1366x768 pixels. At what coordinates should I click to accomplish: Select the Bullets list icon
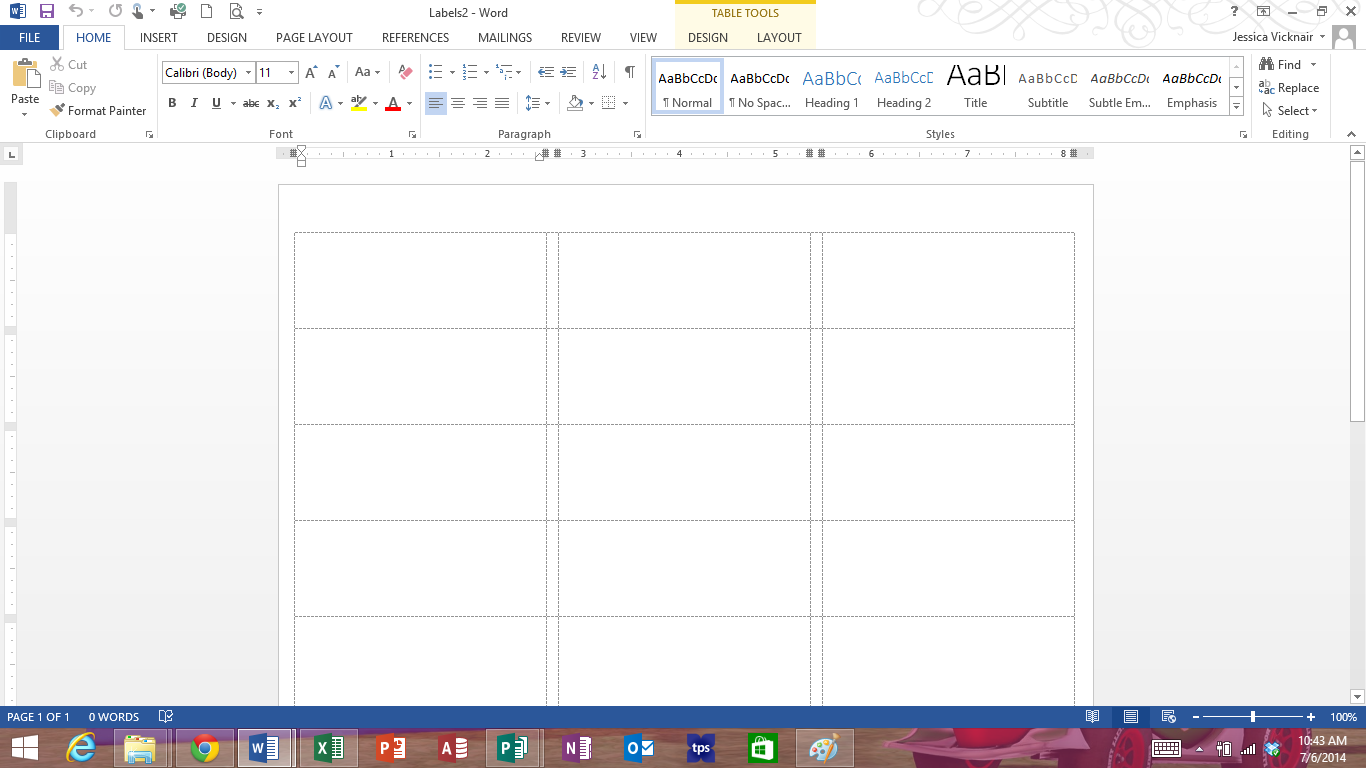434,71
